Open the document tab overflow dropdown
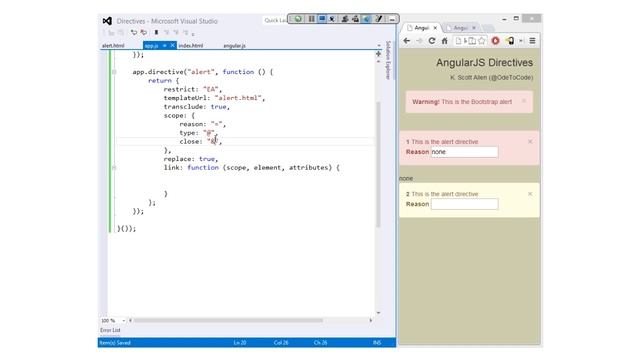 (x=379, y=46)
